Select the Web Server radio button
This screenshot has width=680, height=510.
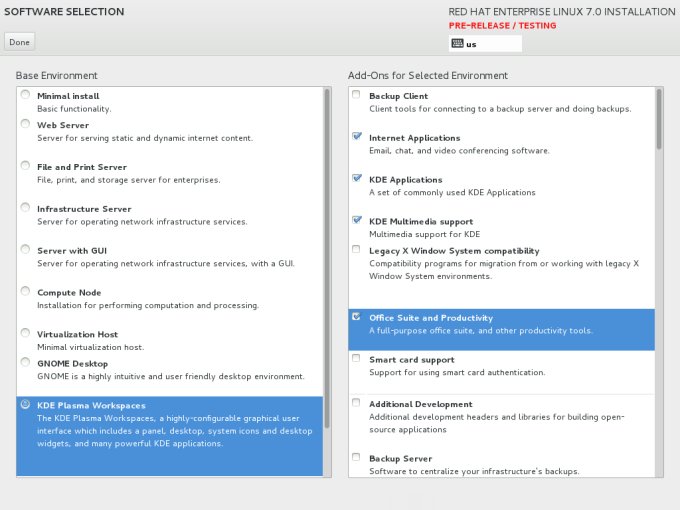[25, 124]
